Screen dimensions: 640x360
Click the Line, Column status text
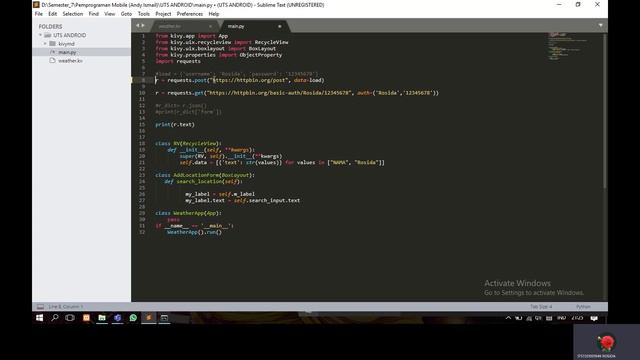point(65,307)
